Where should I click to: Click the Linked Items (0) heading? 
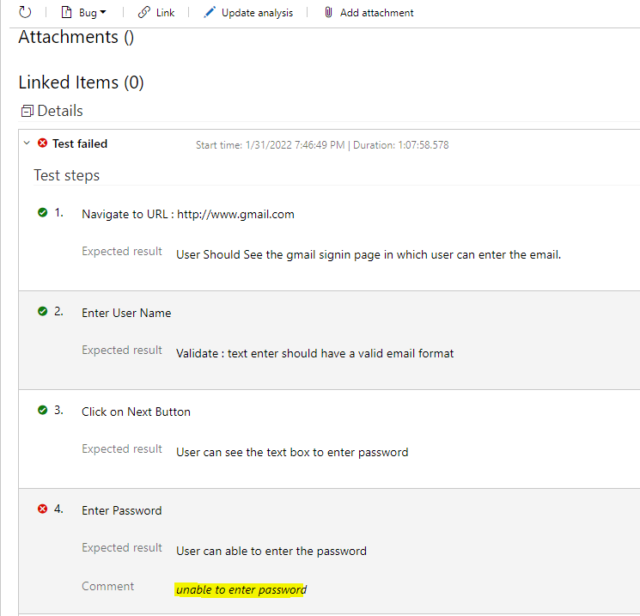pos(81,82)
